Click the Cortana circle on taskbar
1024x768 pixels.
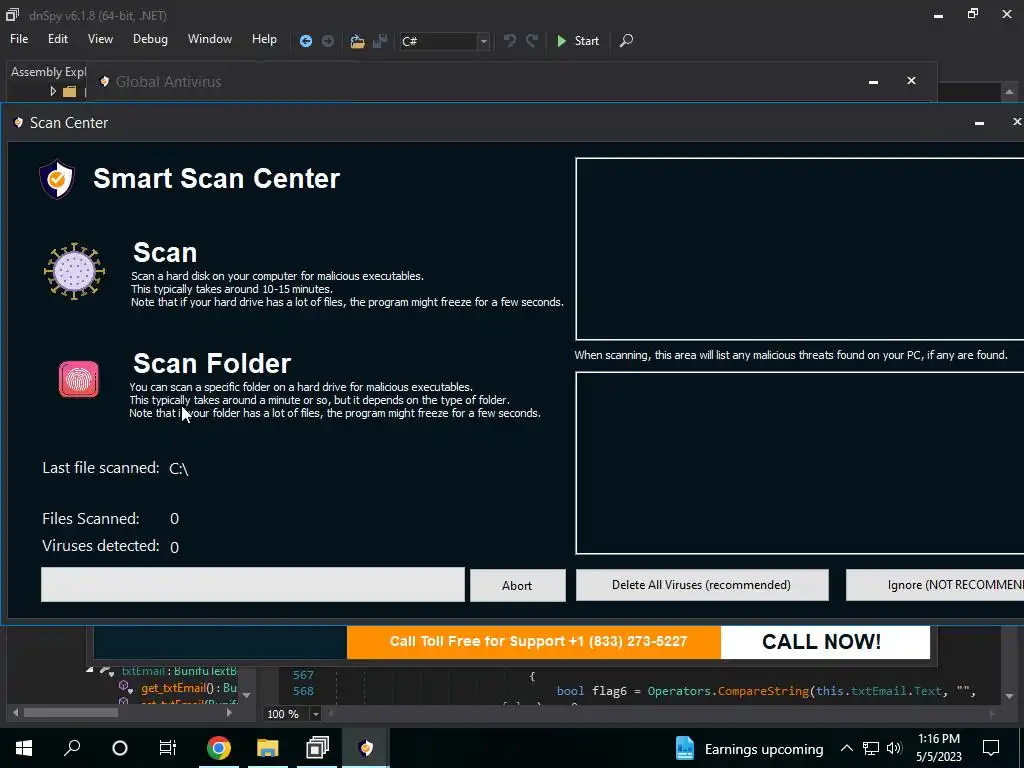tap(120, 748)
